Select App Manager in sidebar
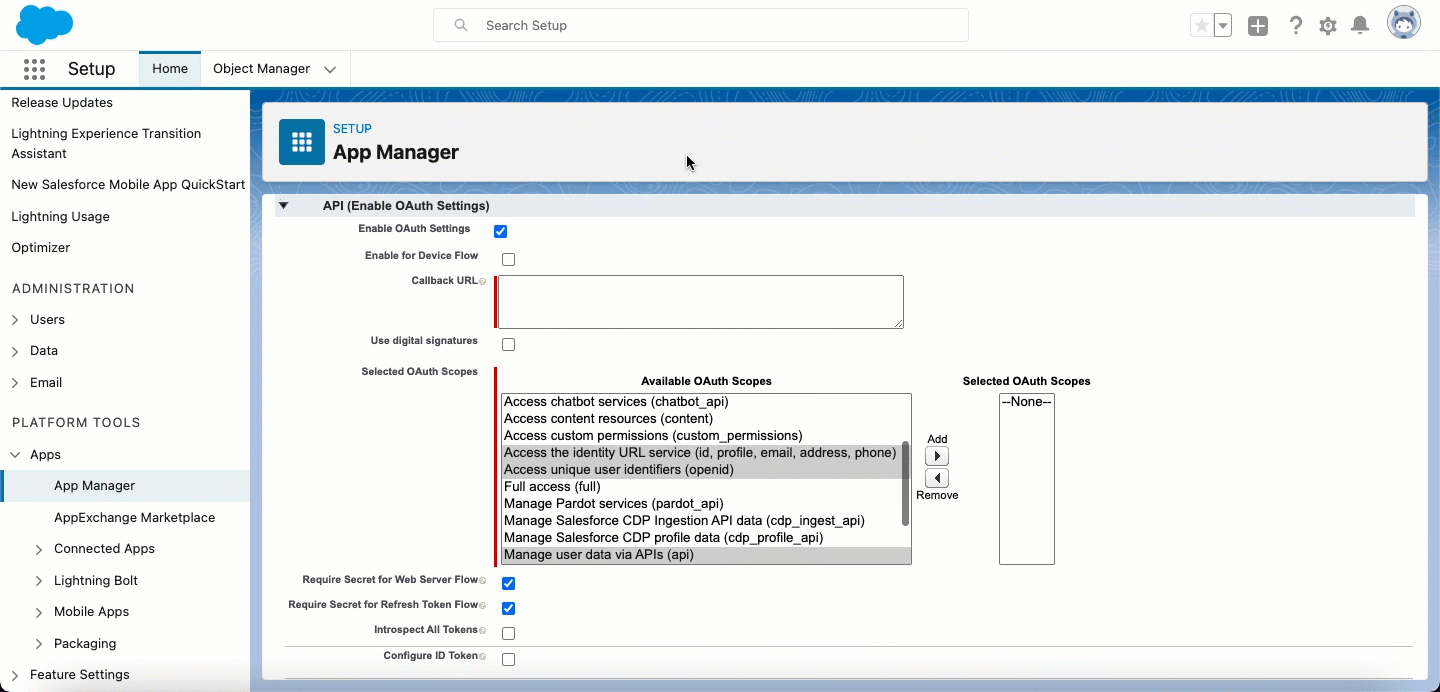1440x692 pixels. [94, 486]
